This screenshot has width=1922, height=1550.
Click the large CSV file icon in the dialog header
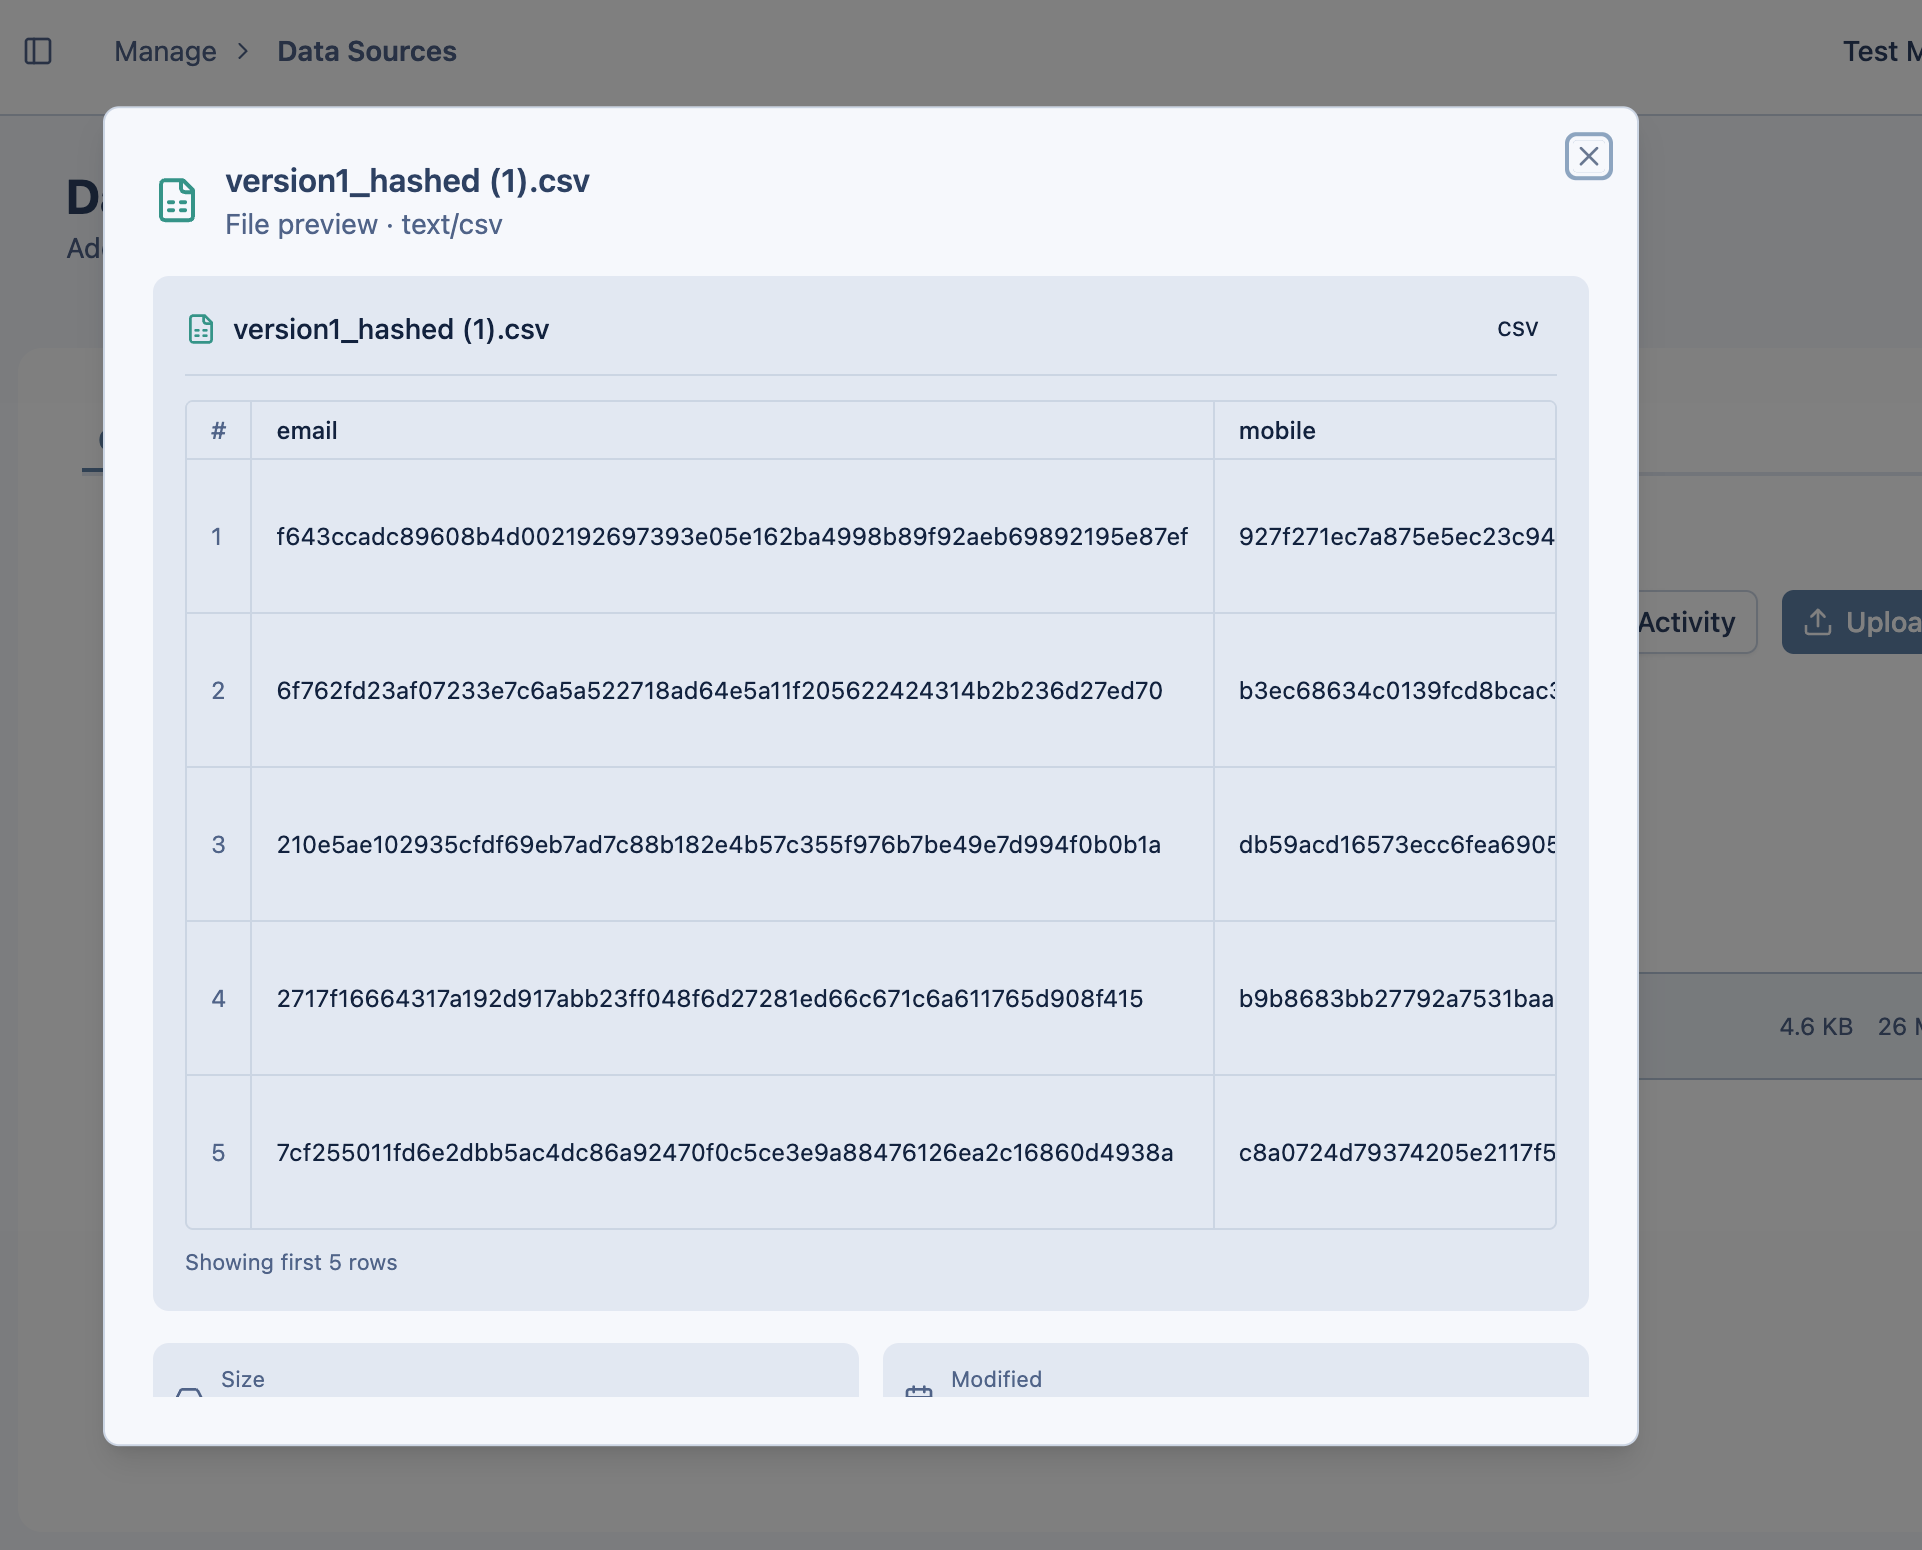(x=177, y=200)
